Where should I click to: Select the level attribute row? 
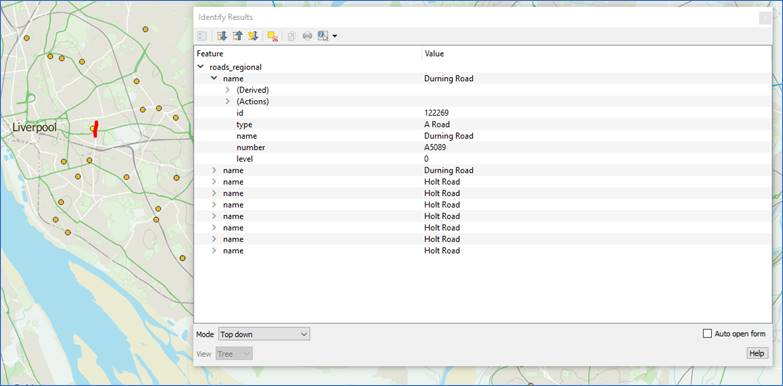[x=482, y=159]
